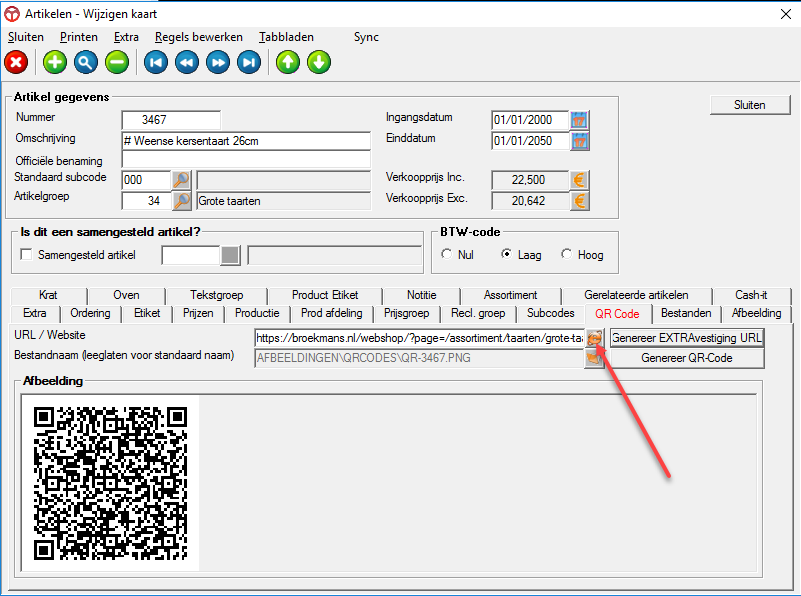Click the Sluiten button at right
The width and height of the screenshot is (801, 596).
[x=750, y=105]
